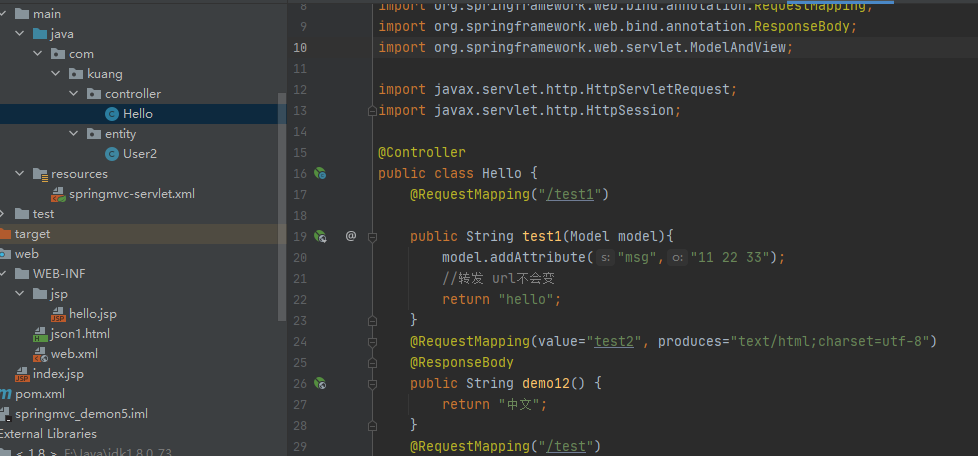
Task: Collapse the controller package chevron
Action: point(74,94)
